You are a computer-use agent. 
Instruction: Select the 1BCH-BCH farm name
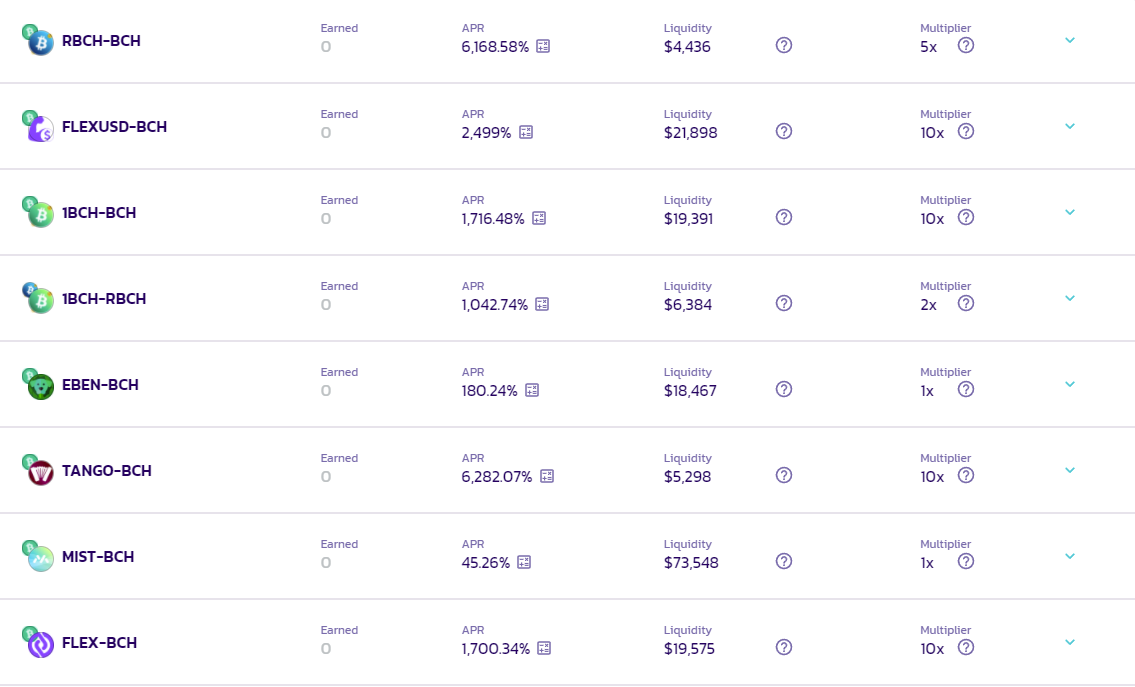coord(99,213)
